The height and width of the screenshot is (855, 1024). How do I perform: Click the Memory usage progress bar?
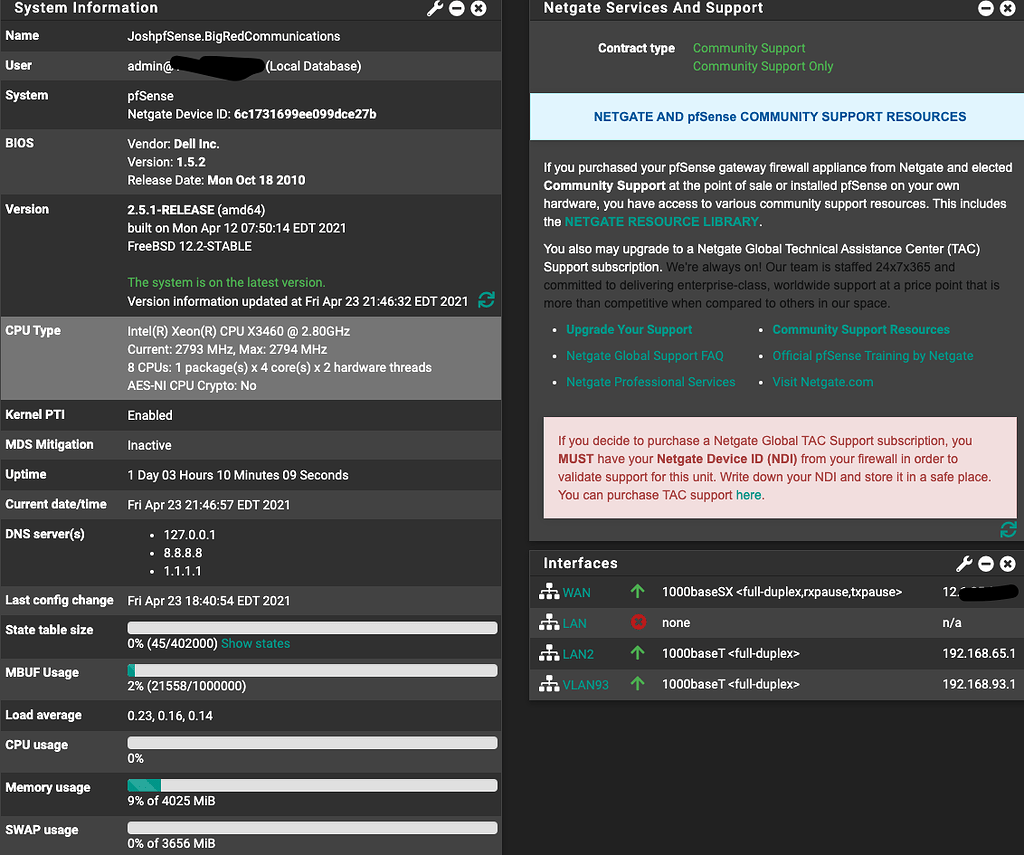pos(312,785)
